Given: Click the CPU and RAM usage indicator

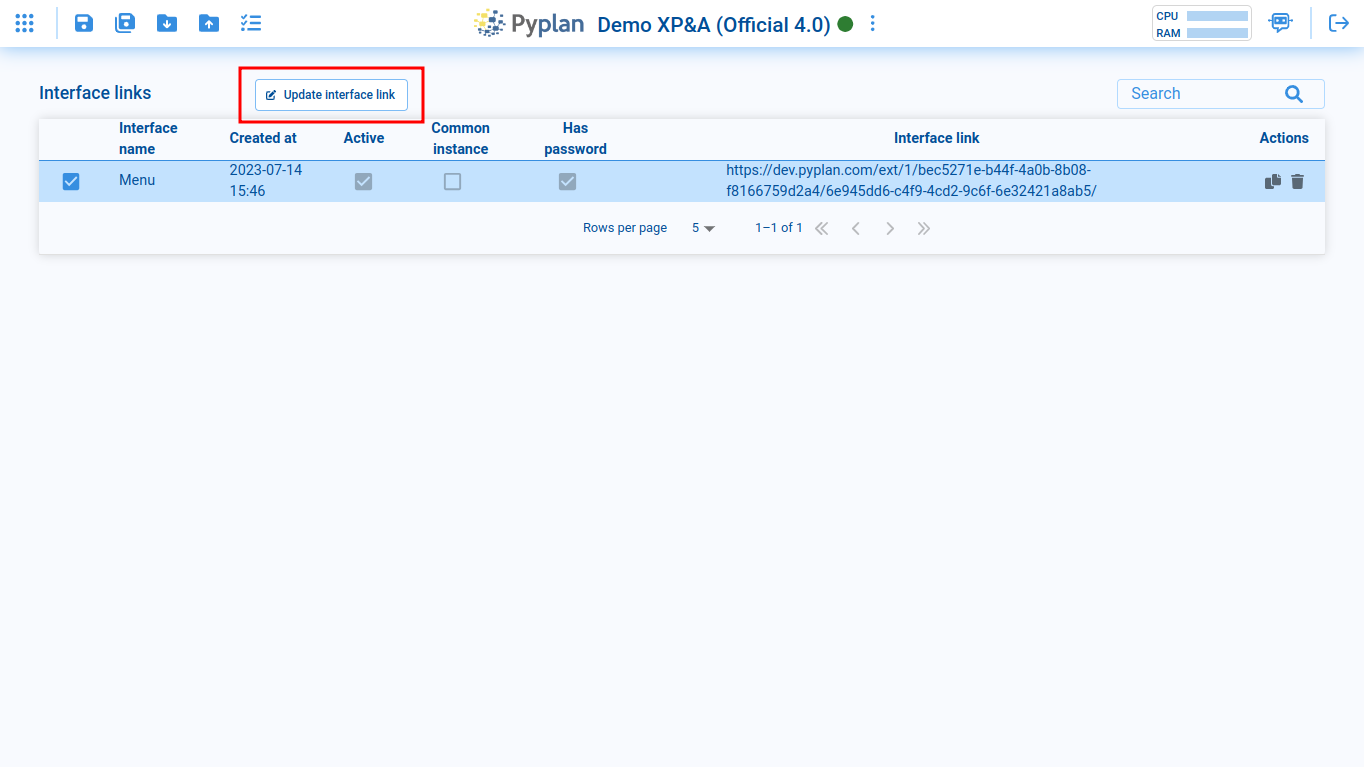Looking at the screenshot, I should point(1201,24).
